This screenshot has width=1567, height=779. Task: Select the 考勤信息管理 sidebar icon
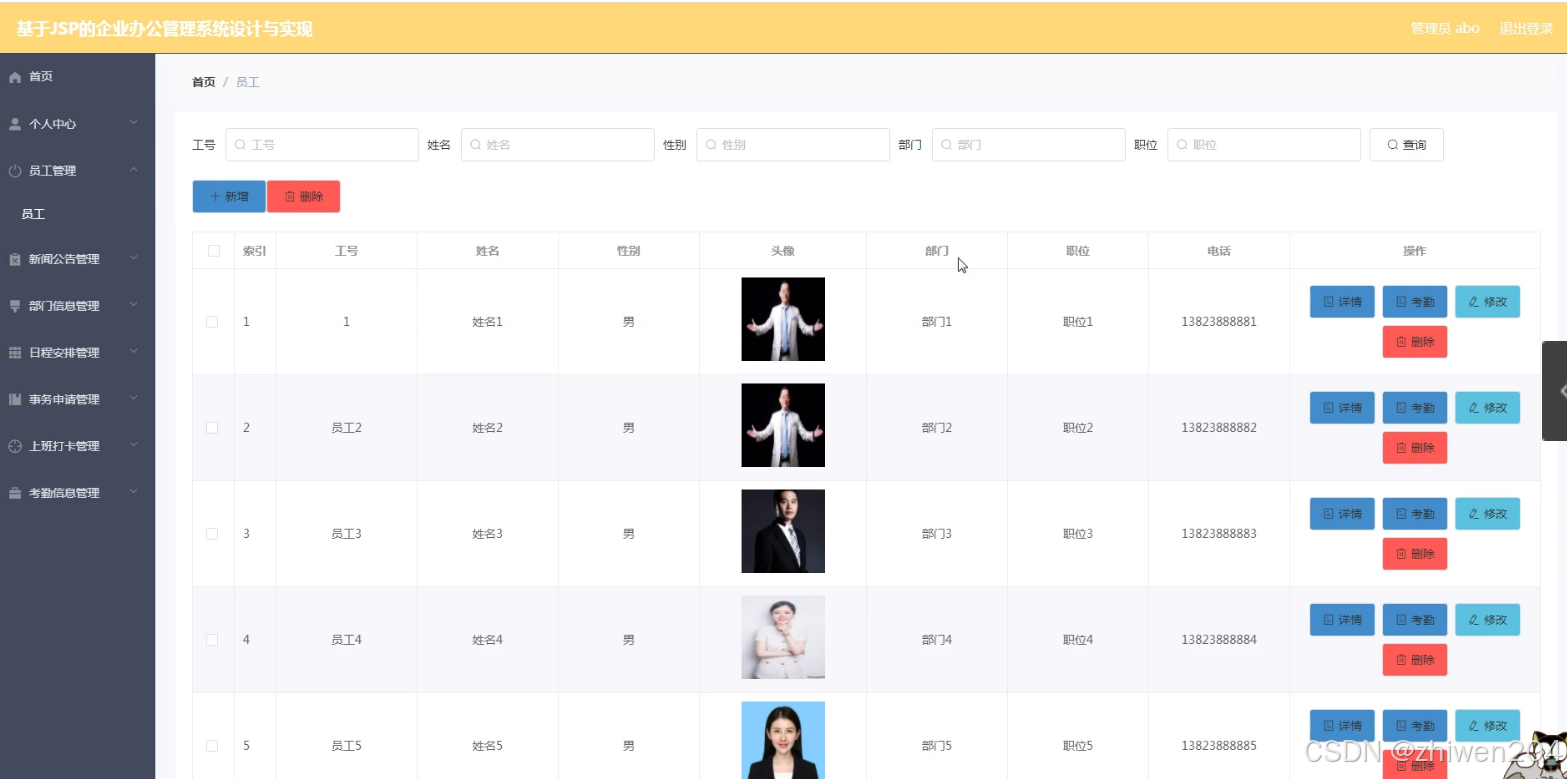14,492
